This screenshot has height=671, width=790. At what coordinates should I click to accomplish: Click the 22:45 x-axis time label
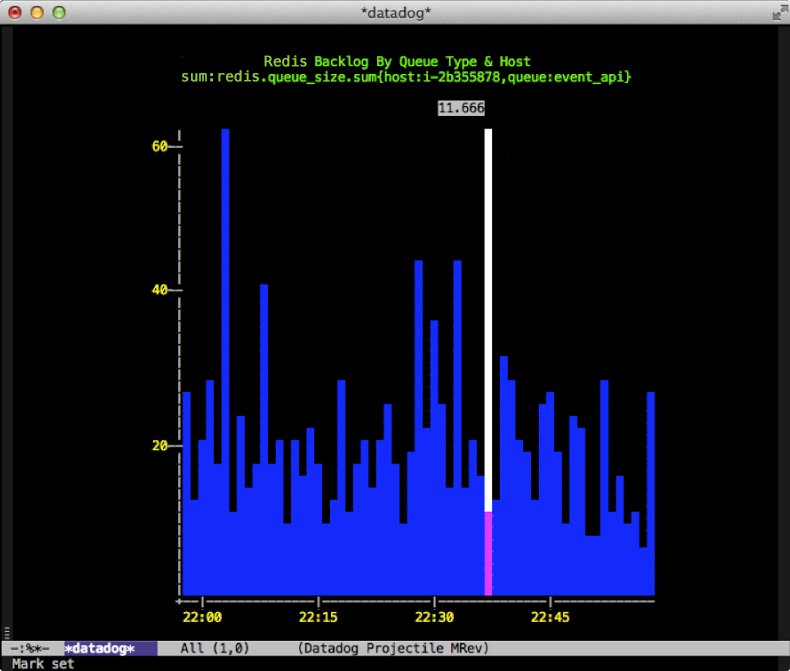click(x=550, y=617)
